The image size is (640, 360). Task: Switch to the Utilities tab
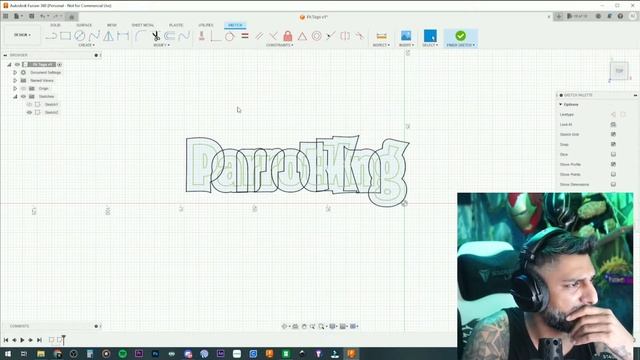coord(206,25)
